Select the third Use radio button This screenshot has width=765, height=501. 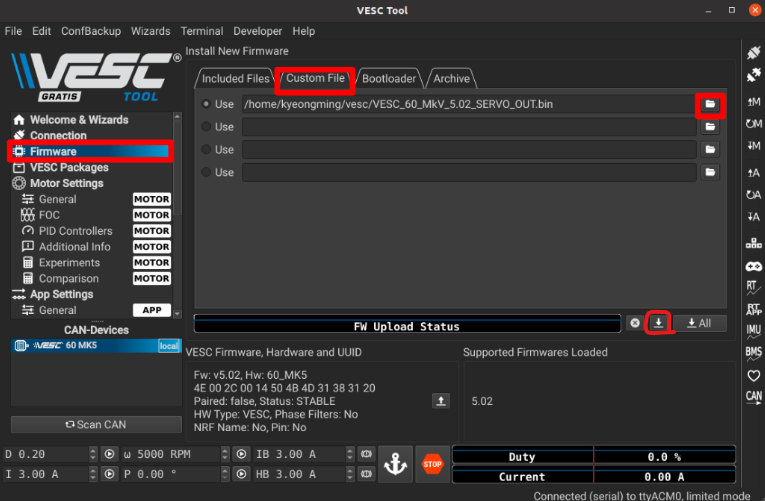pos(206,149)
